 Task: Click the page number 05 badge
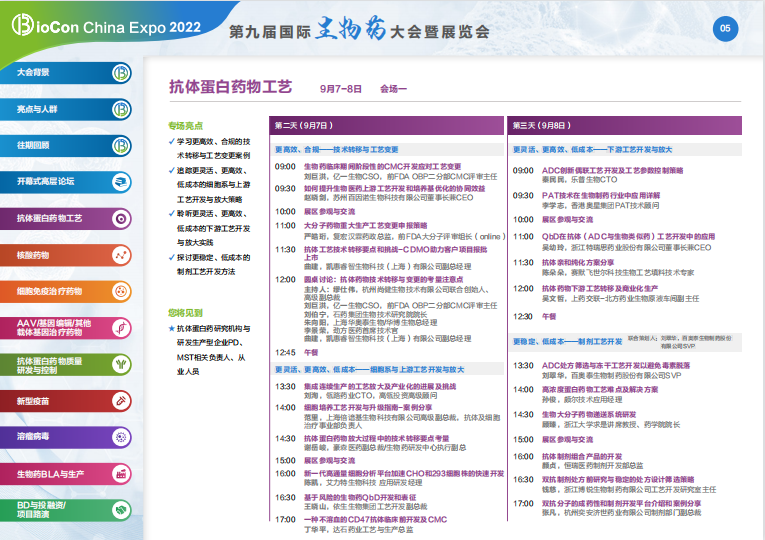(x=725, y=28)
